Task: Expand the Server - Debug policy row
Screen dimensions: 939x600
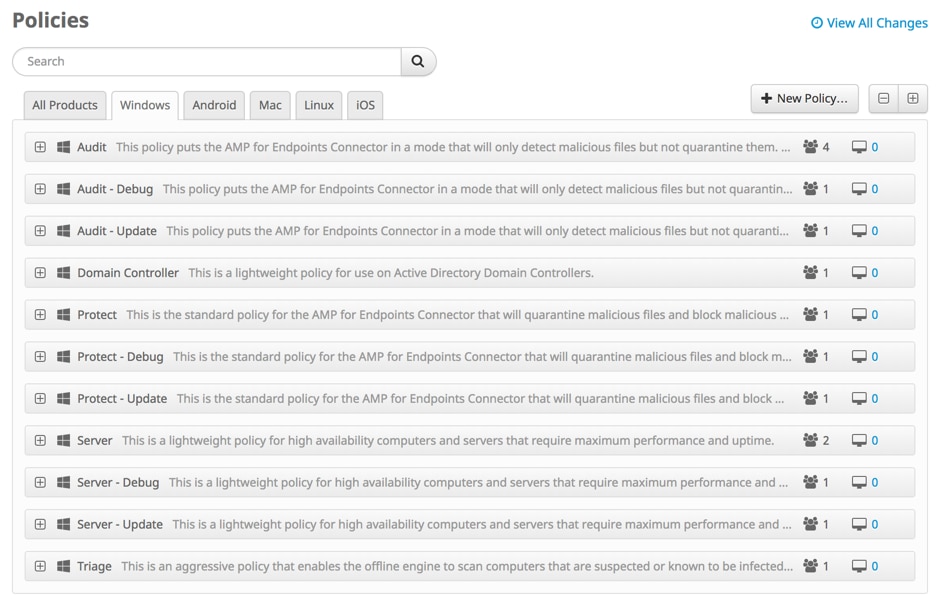Action: point(40,482)
